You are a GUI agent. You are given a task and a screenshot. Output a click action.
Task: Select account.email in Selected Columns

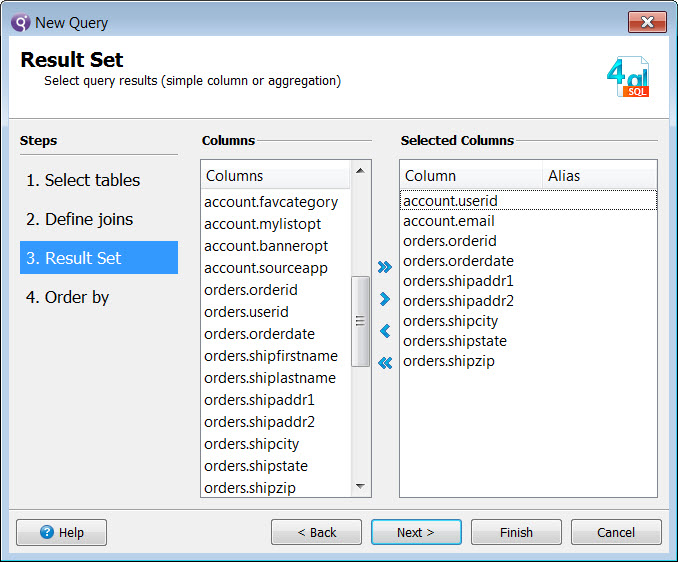pos(449,221)
